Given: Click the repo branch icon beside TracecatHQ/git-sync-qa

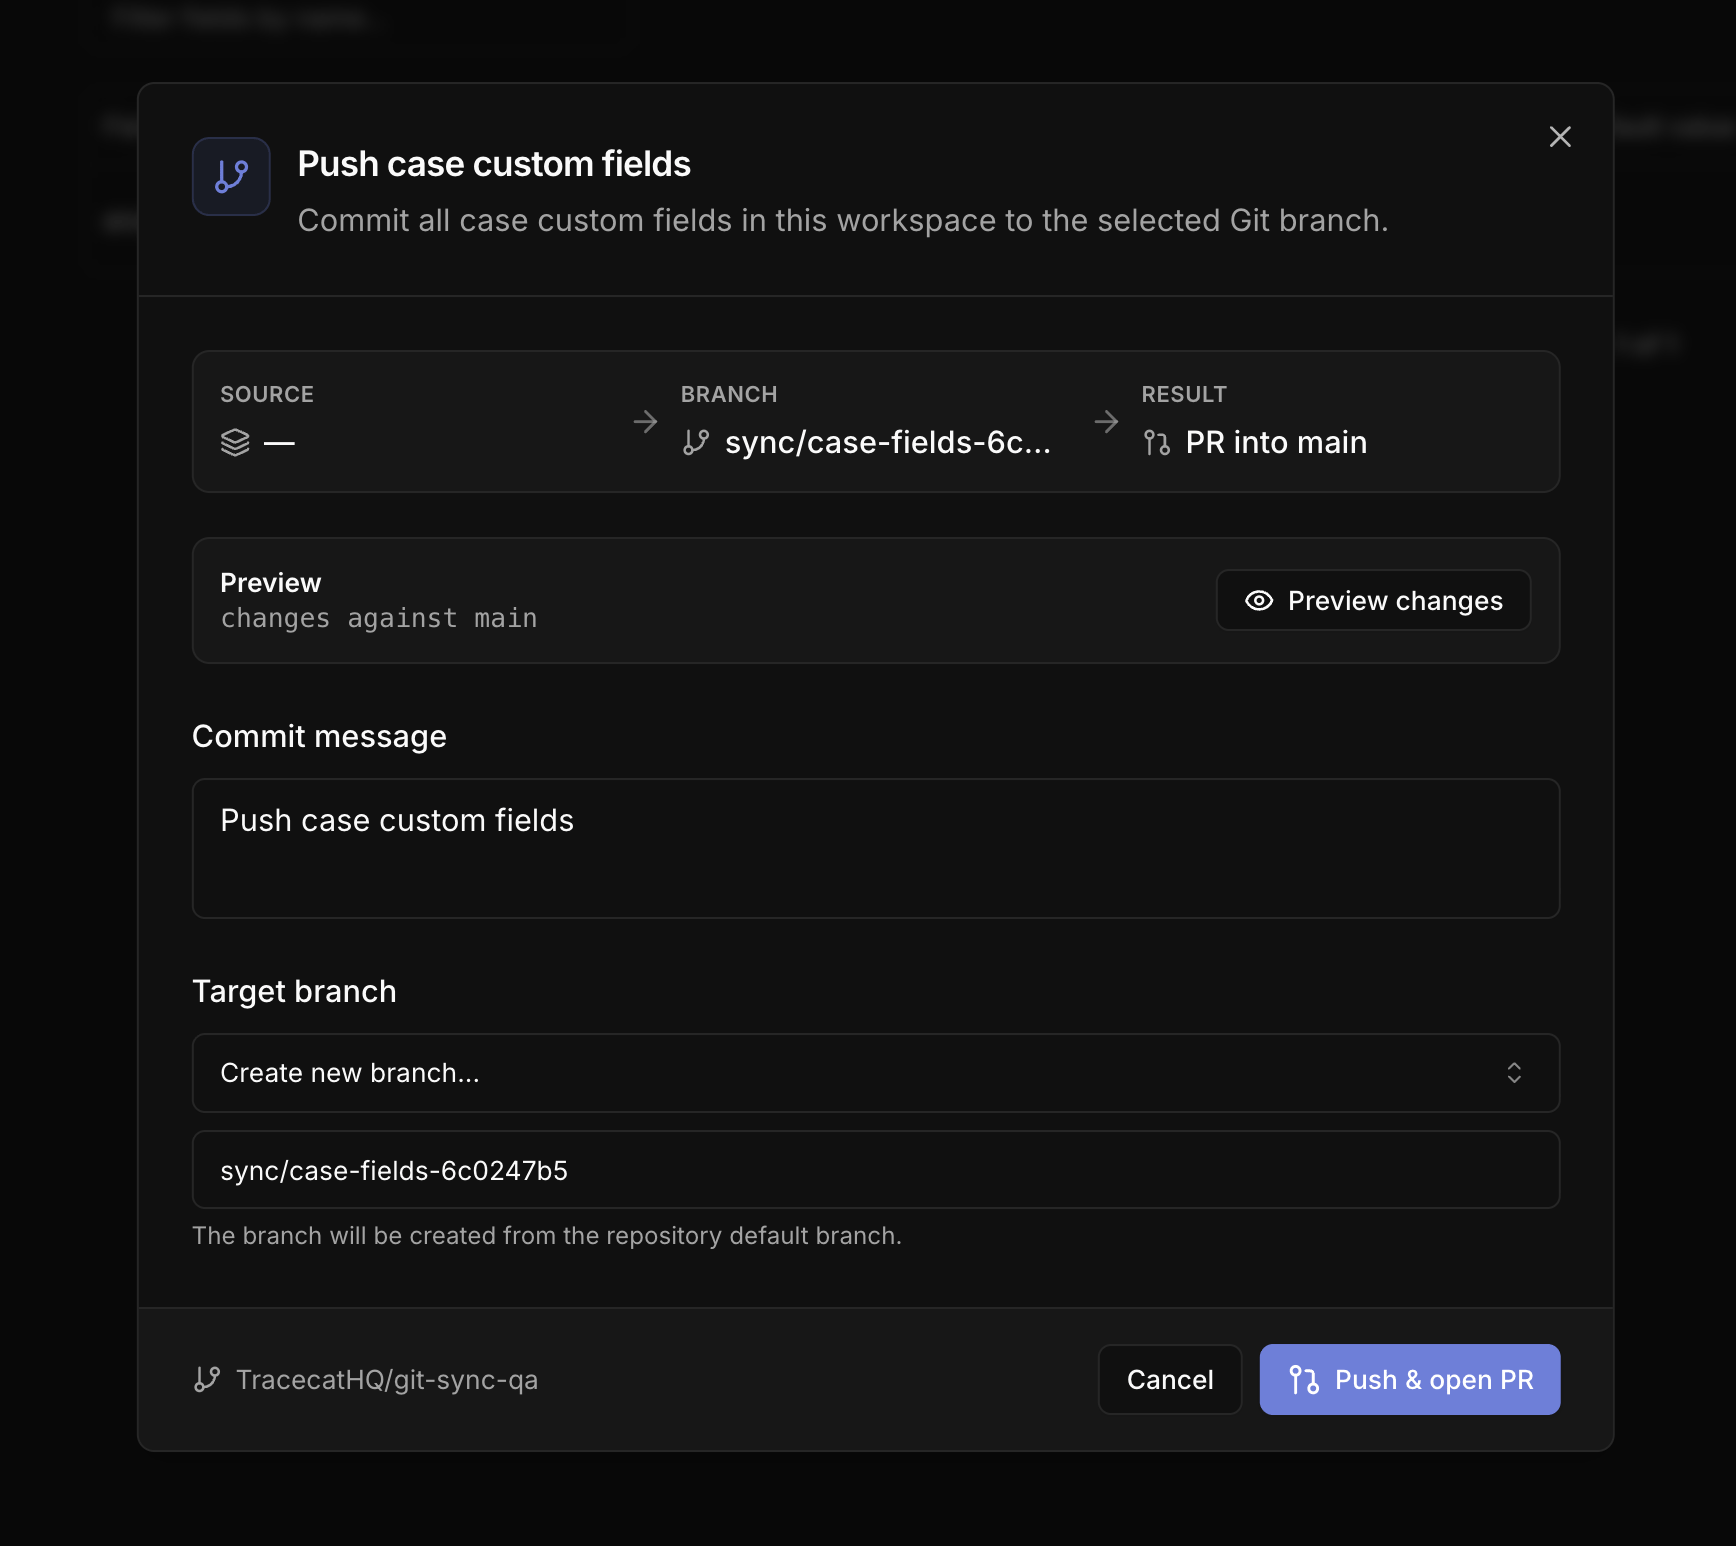Looking at the screenshot, I should click(x=207, y=1380).
